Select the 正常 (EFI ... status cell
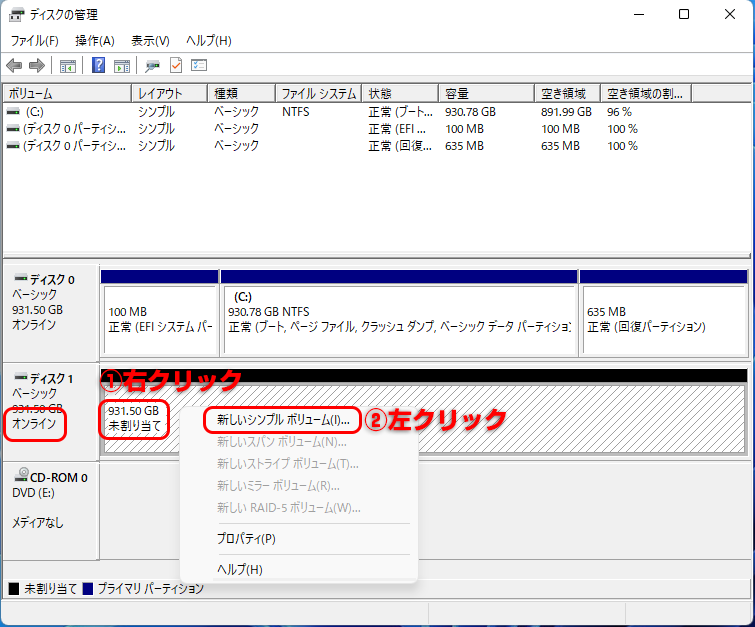755x627 pixels. pyautogui.click(x=397, y=129)
